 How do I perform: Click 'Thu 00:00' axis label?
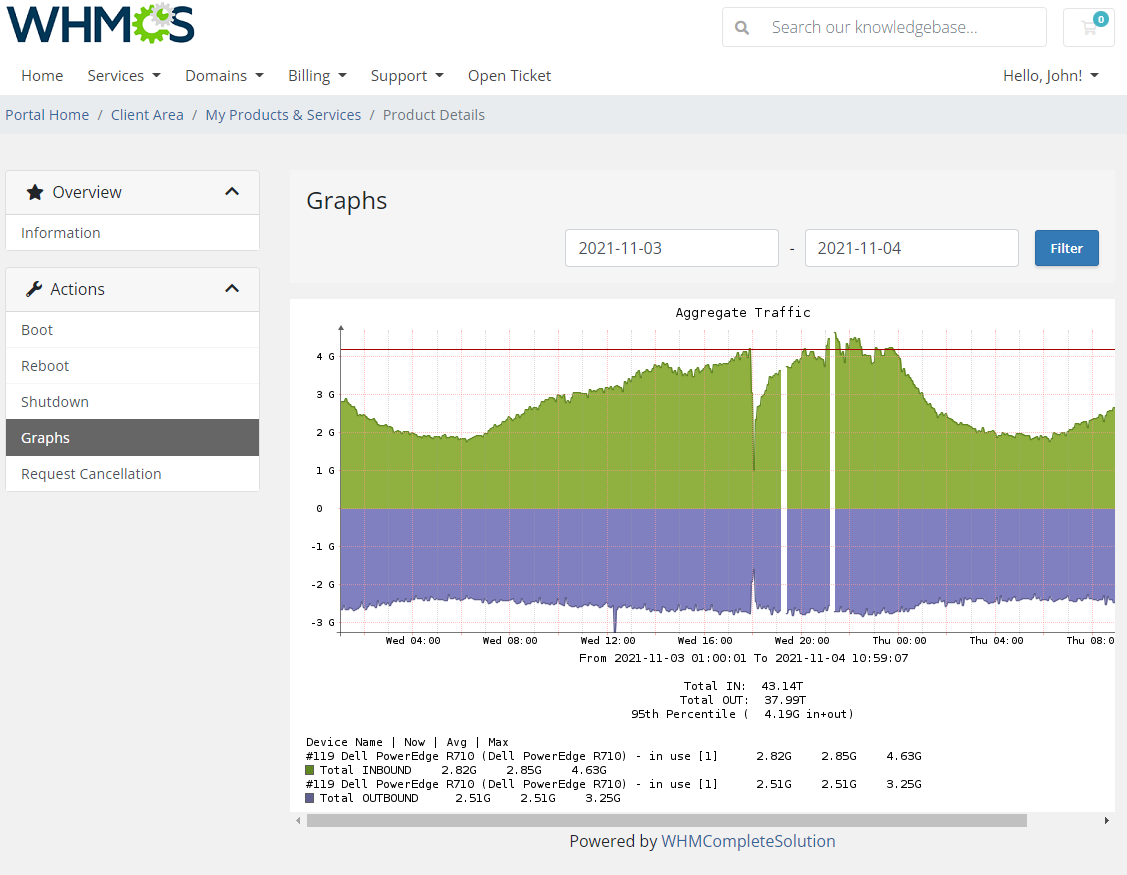pos(899,641)
